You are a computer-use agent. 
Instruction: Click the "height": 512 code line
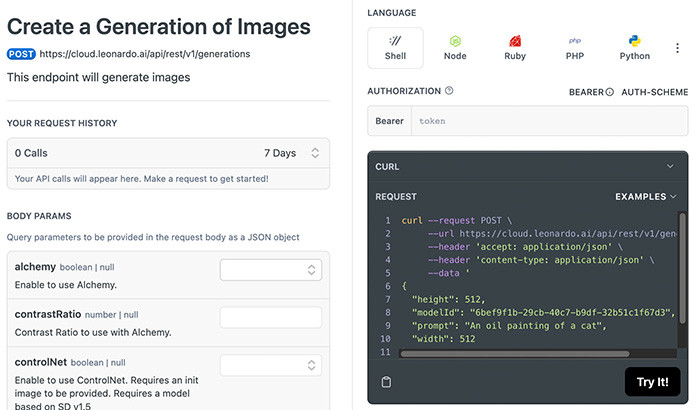448,299
